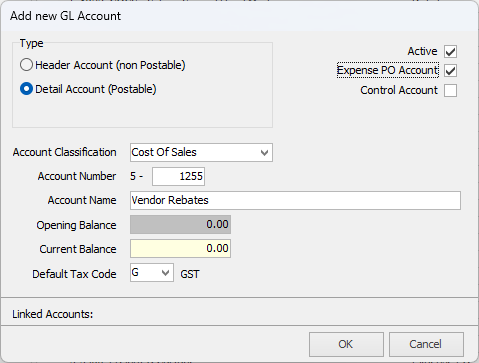Image resolution: width=479 pixels, height=363 pixels.
Task: Click the Control Account label
Action: tap(399, 90)
